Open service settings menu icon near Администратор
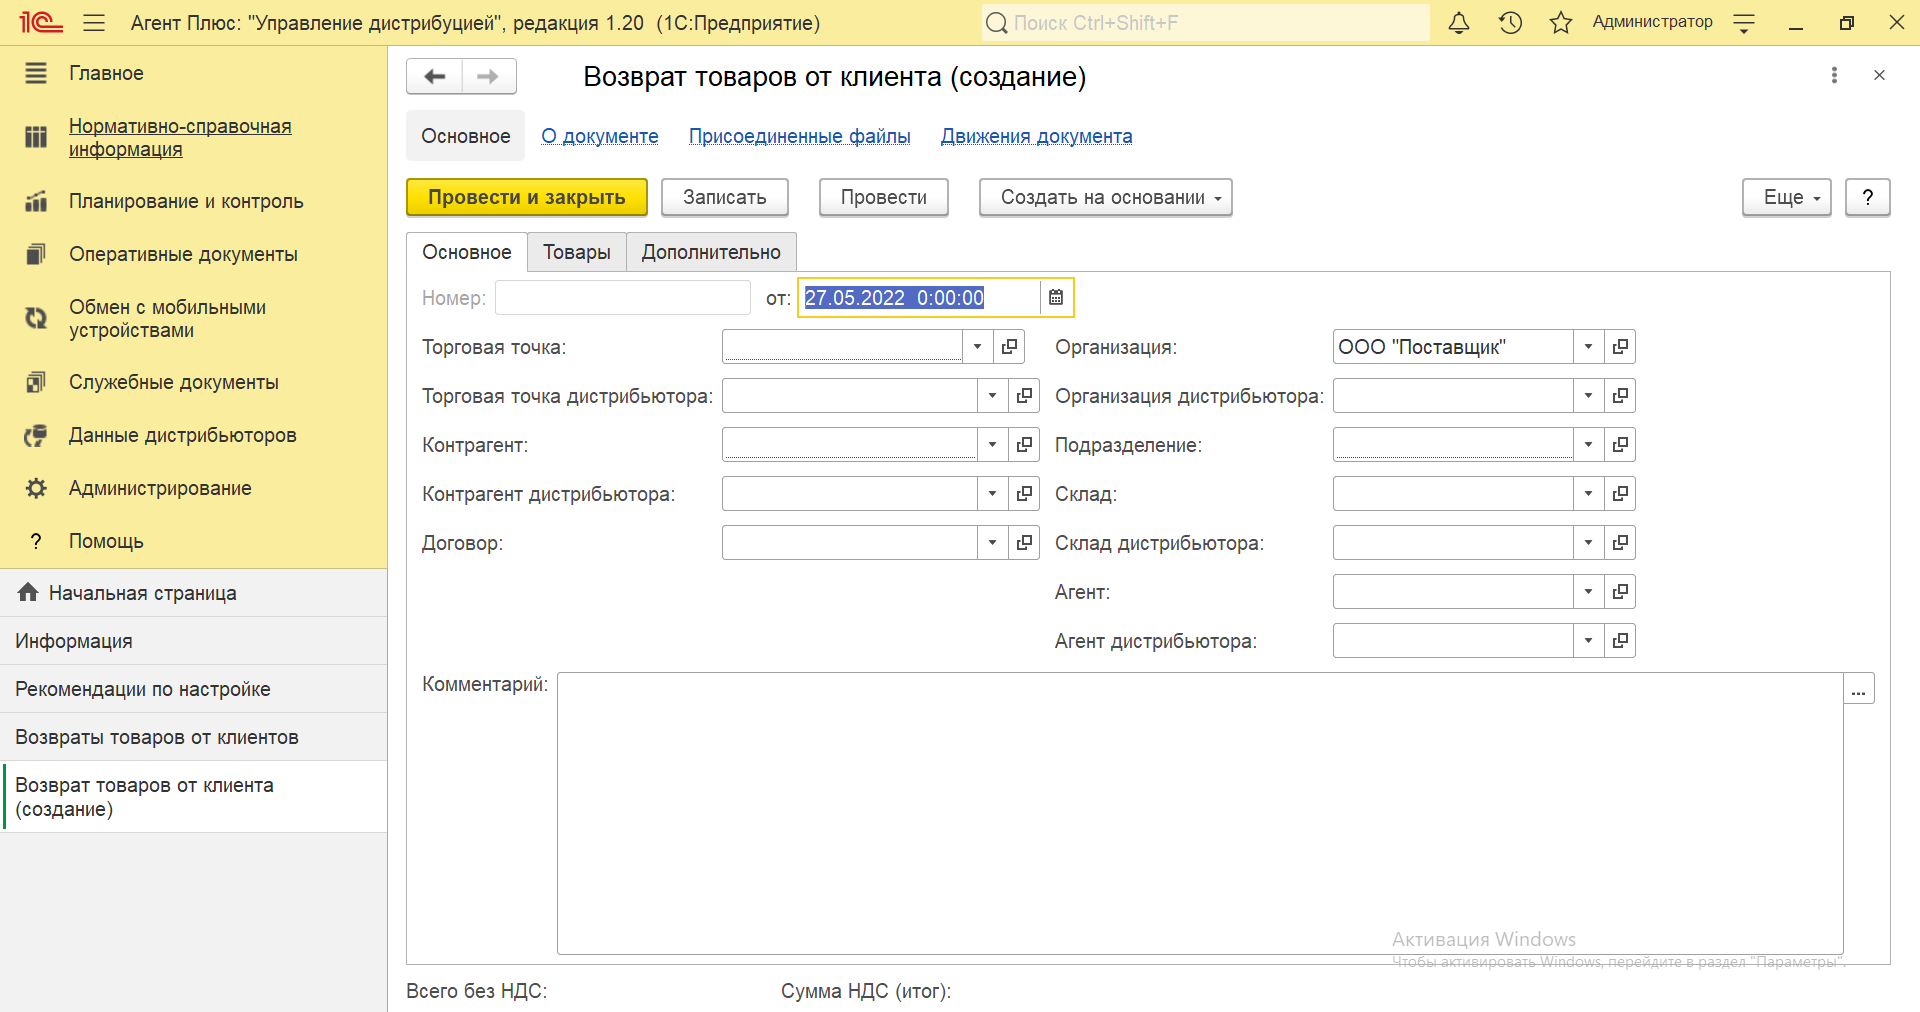 tap(1744, 23)
